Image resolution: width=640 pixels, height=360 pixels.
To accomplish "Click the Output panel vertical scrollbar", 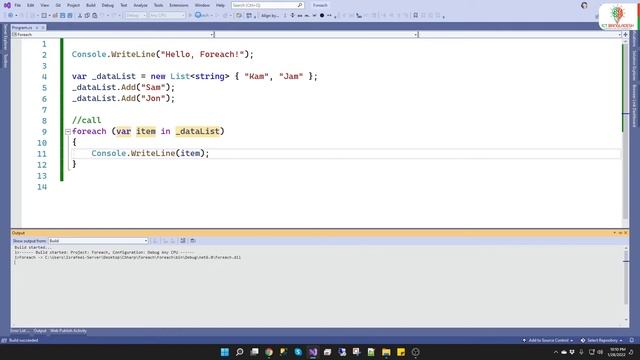I will coord(626,284).
